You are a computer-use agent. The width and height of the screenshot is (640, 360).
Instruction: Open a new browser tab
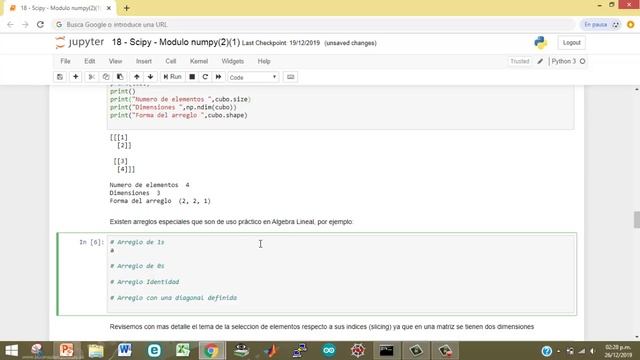point(127,8)
